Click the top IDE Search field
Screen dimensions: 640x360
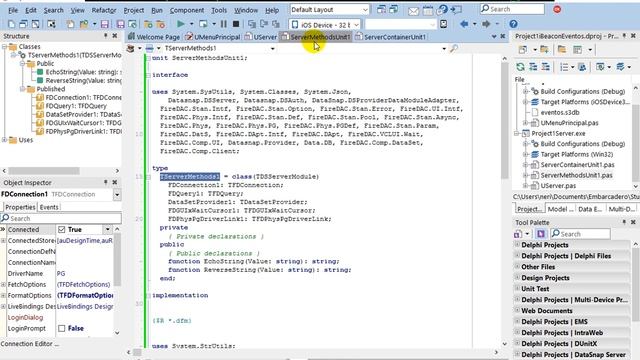coord(512,9)
